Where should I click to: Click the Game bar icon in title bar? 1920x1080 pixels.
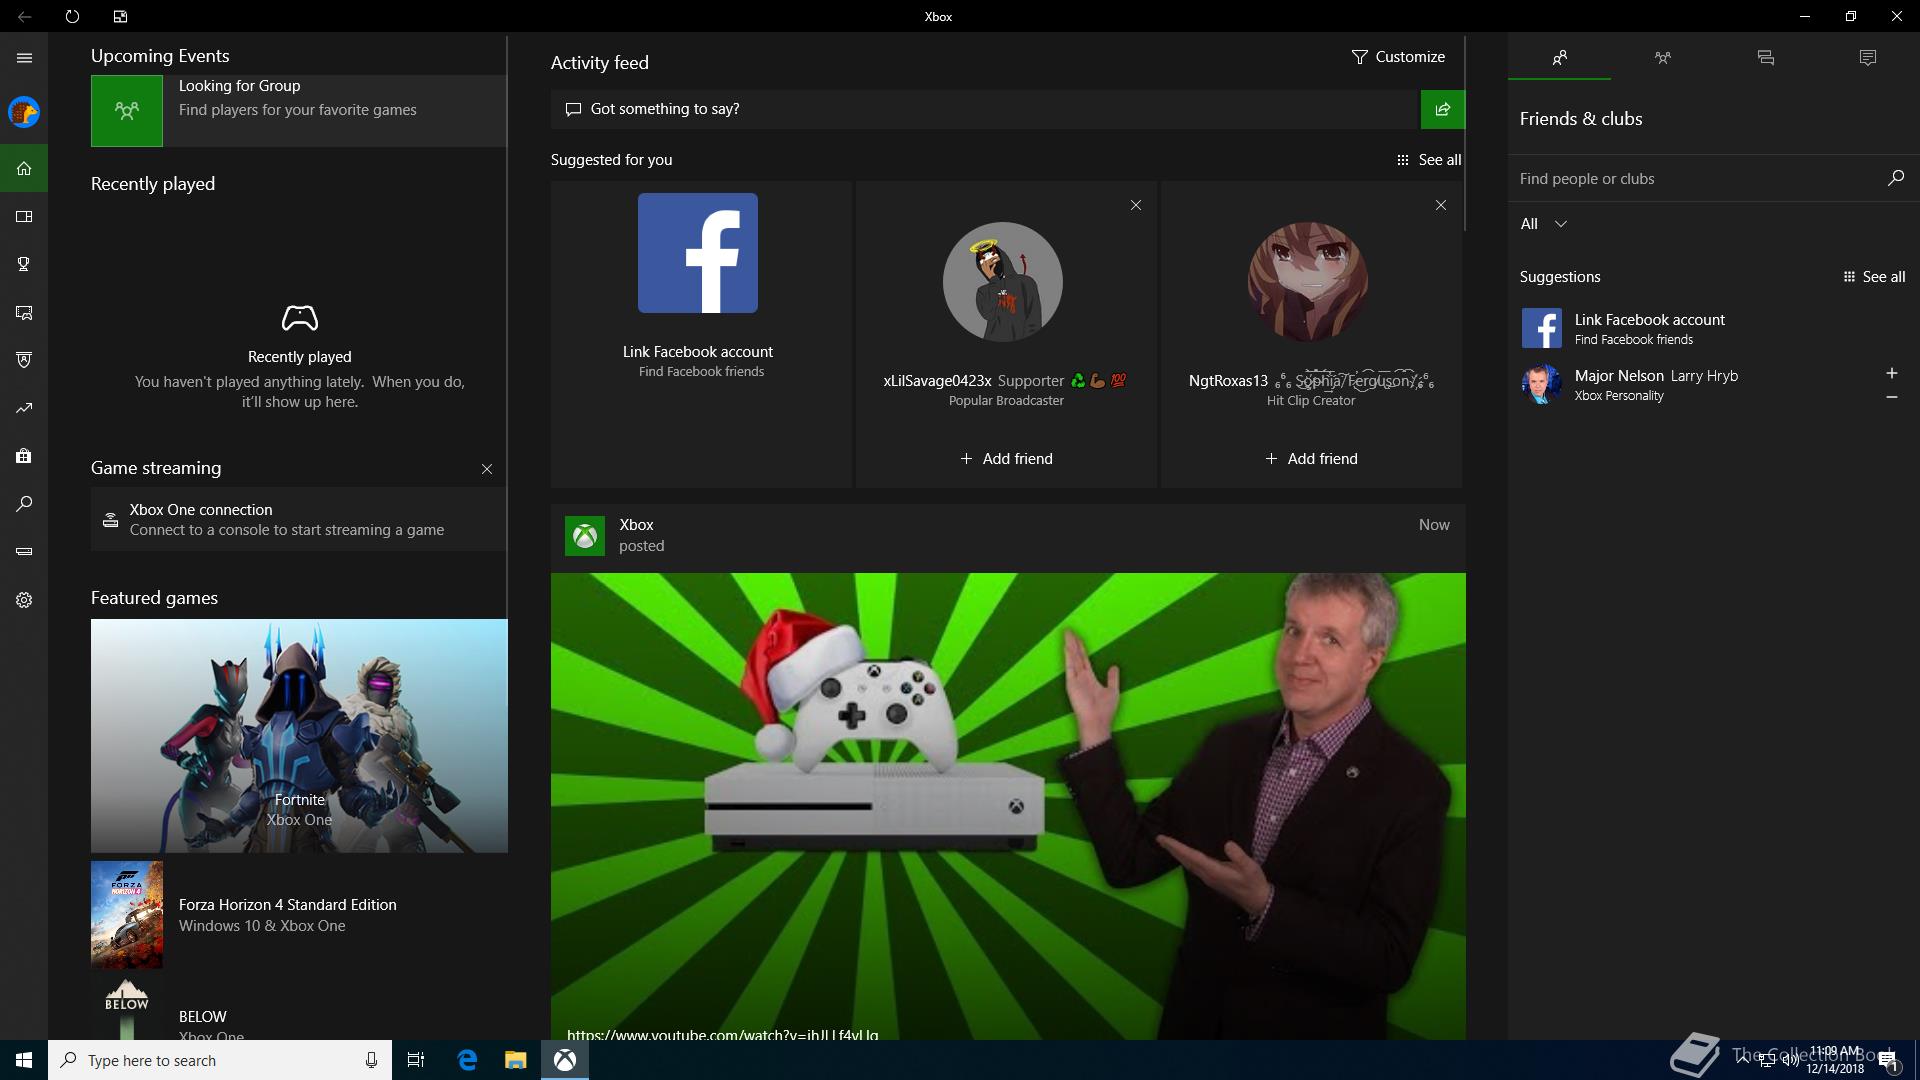[x=120, y=16]
